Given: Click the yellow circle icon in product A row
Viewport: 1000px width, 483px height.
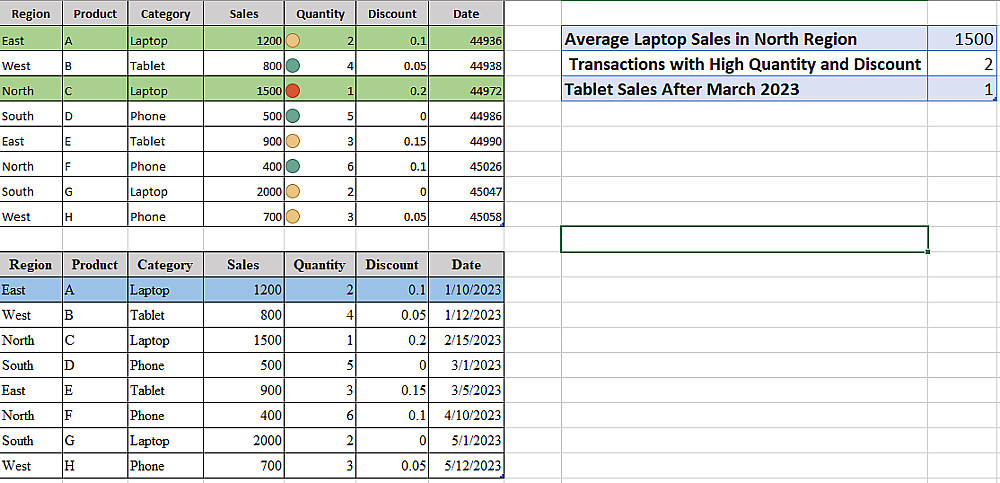Looking at the screenshot, I should point(293,41).
